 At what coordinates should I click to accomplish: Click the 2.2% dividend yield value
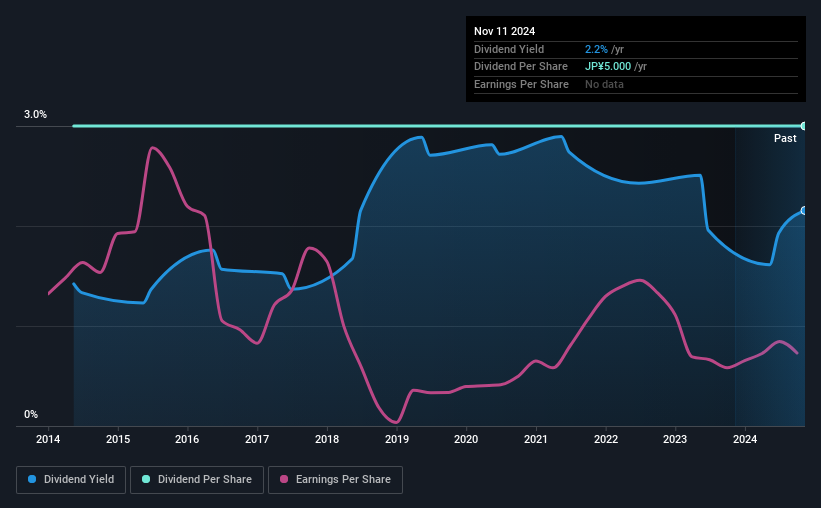click(596, 49)
